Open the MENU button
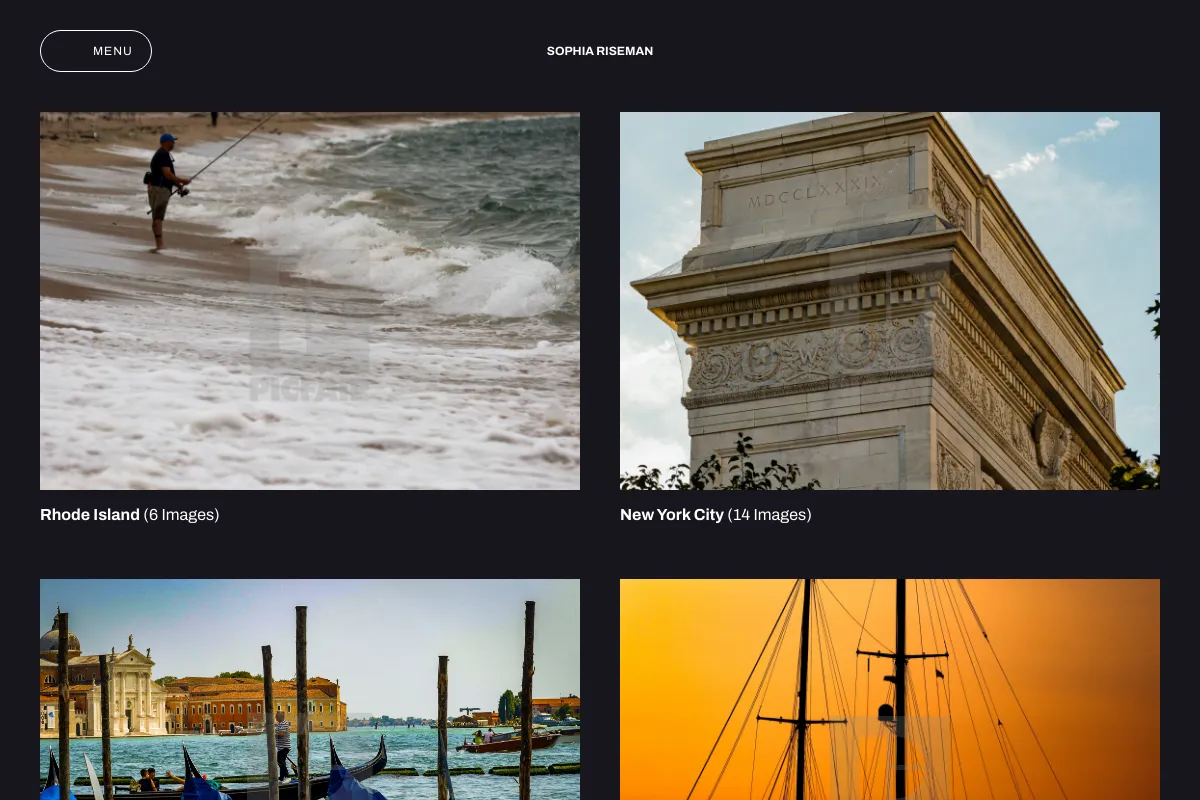The width and height of the screenshot is (1200, 800). (x=96, y=51)
